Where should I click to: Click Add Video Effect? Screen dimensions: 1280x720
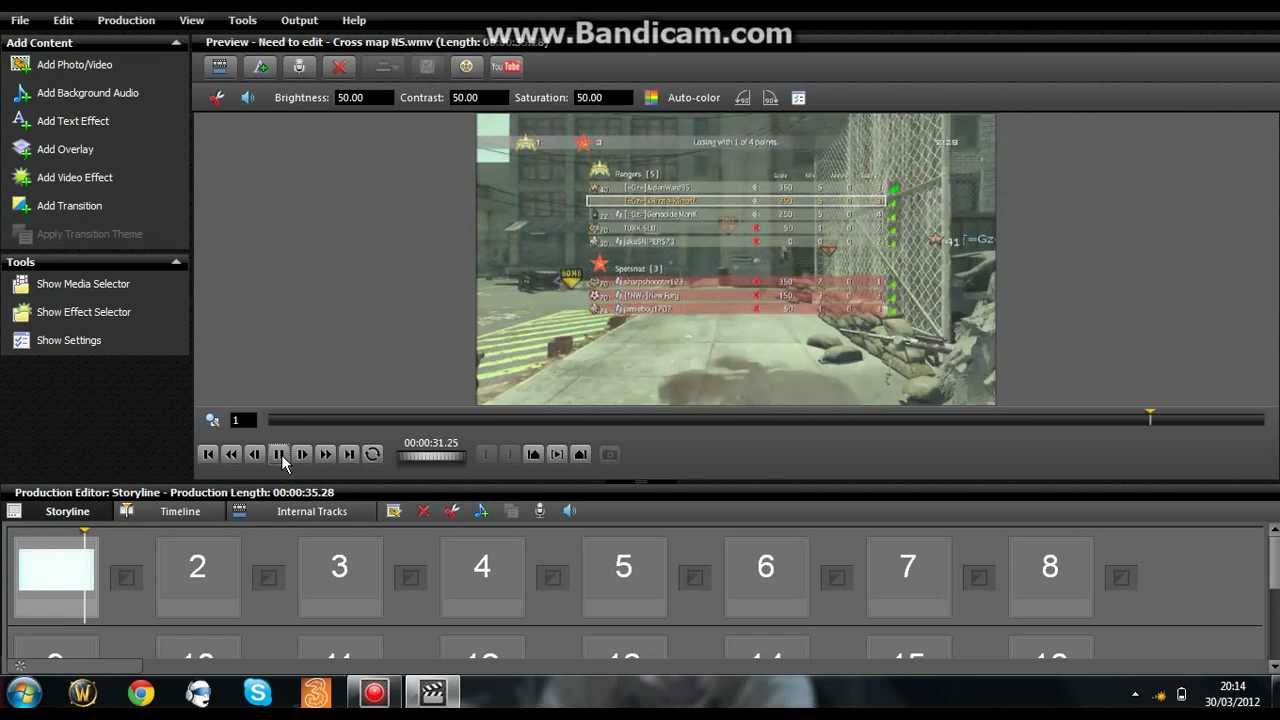pyautogui.click(x=74, y=177)
